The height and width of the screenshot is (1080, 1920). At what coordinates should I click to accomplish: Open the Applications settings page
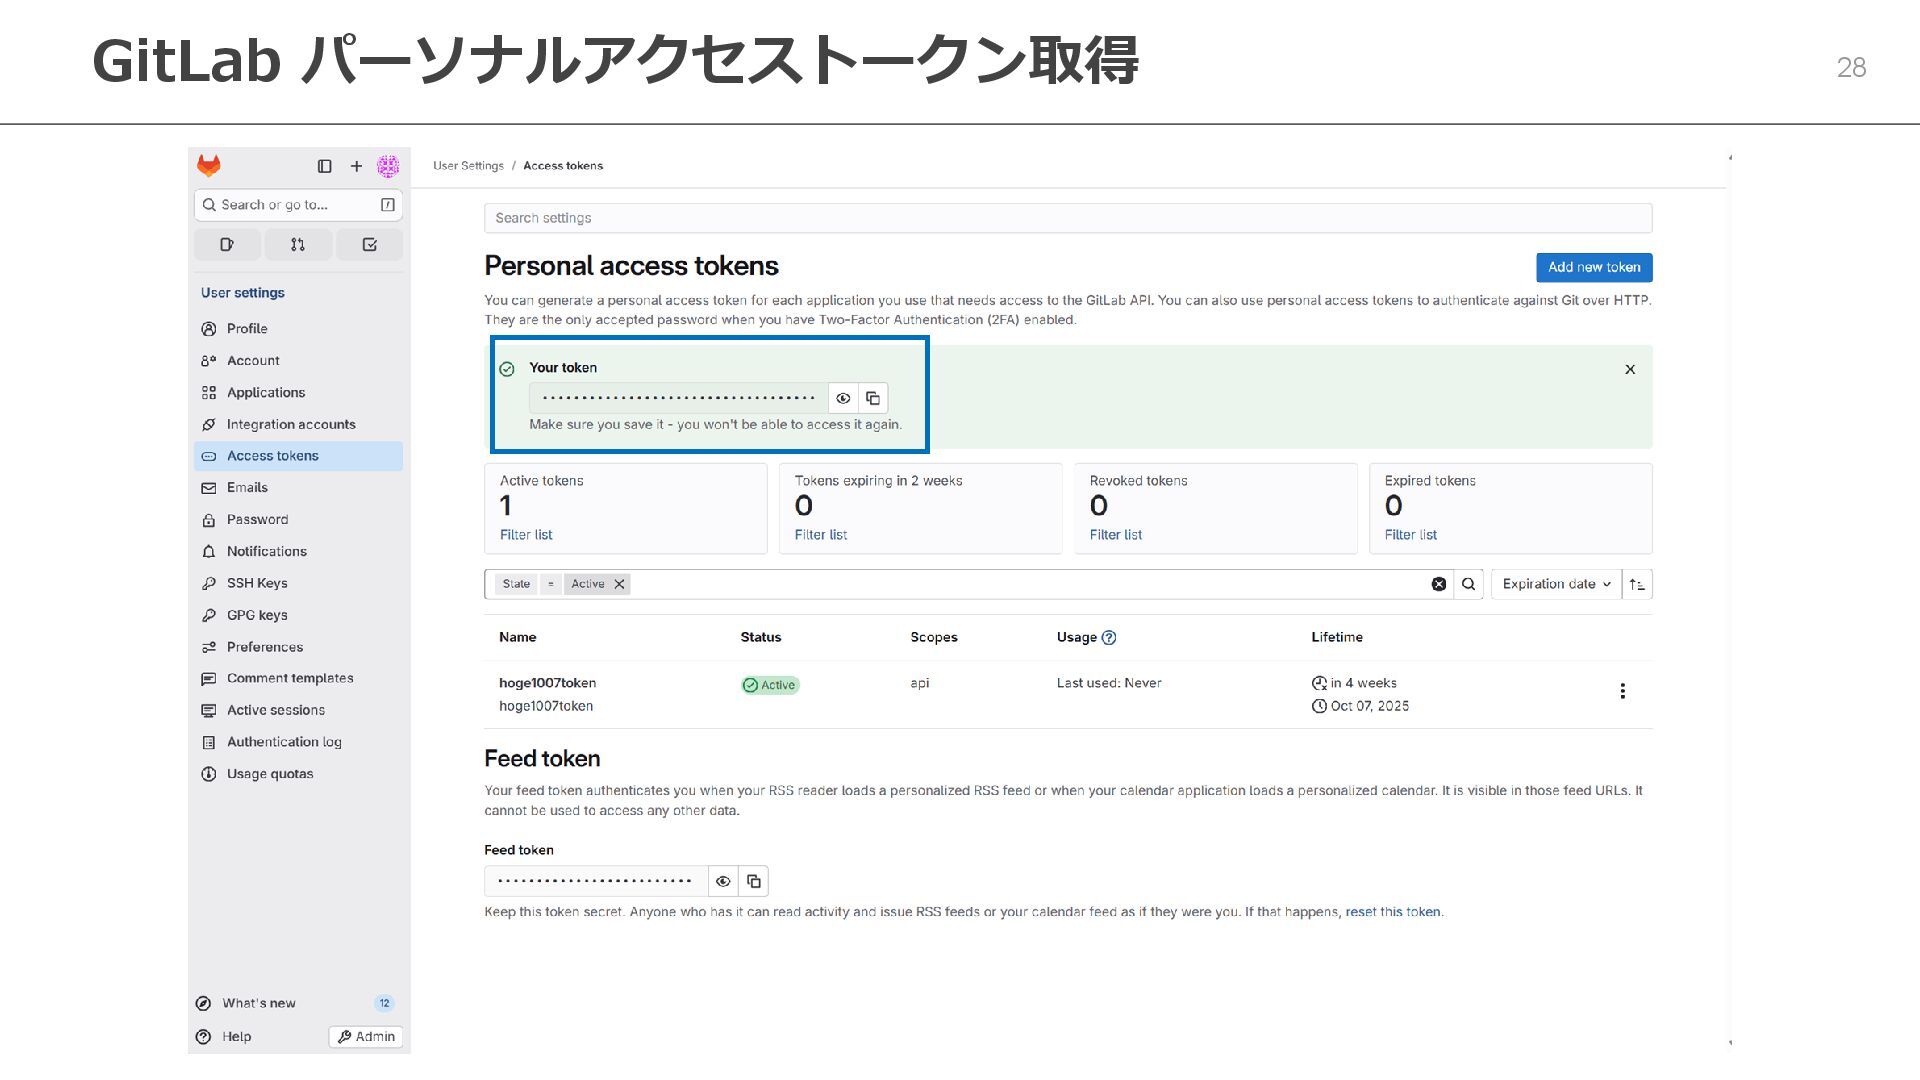point(266,392)
